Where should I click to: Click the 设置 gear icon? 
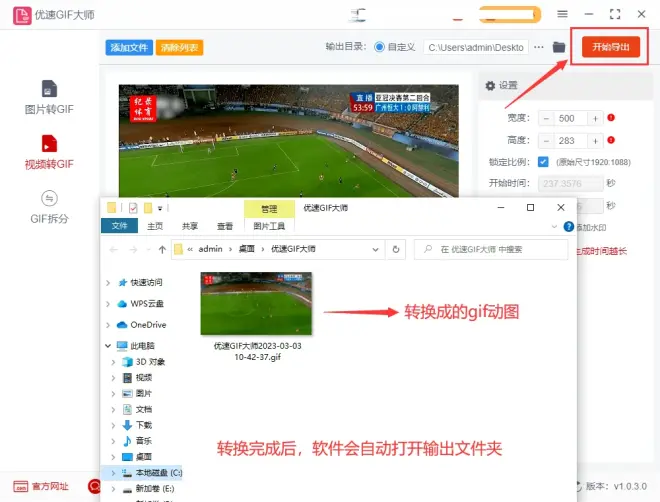pos(490,85)
